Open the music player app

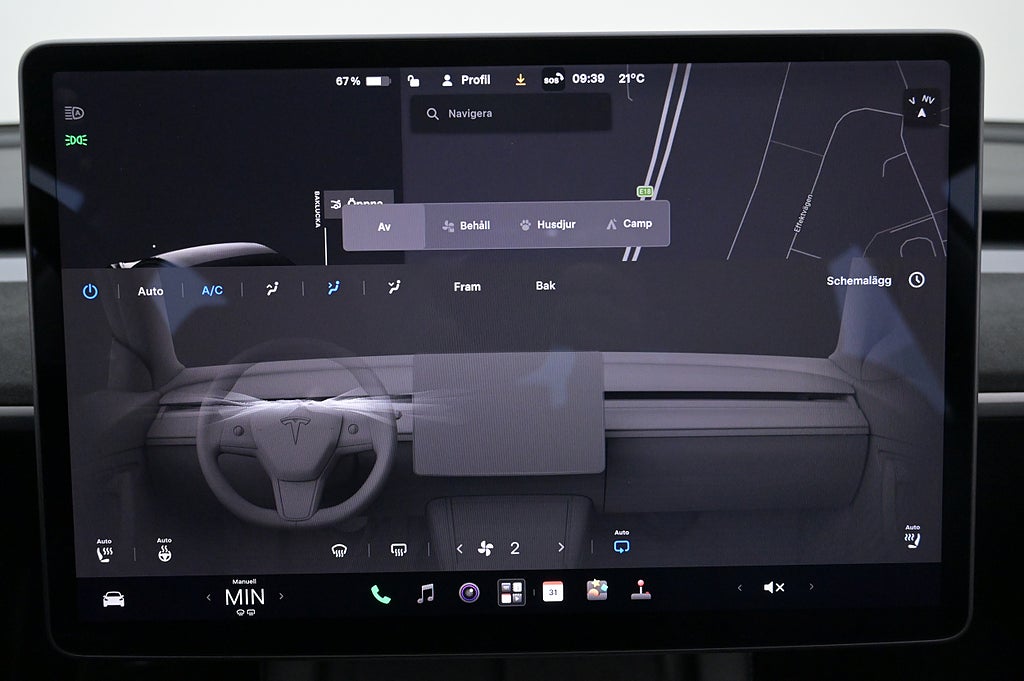click(426, 594)
